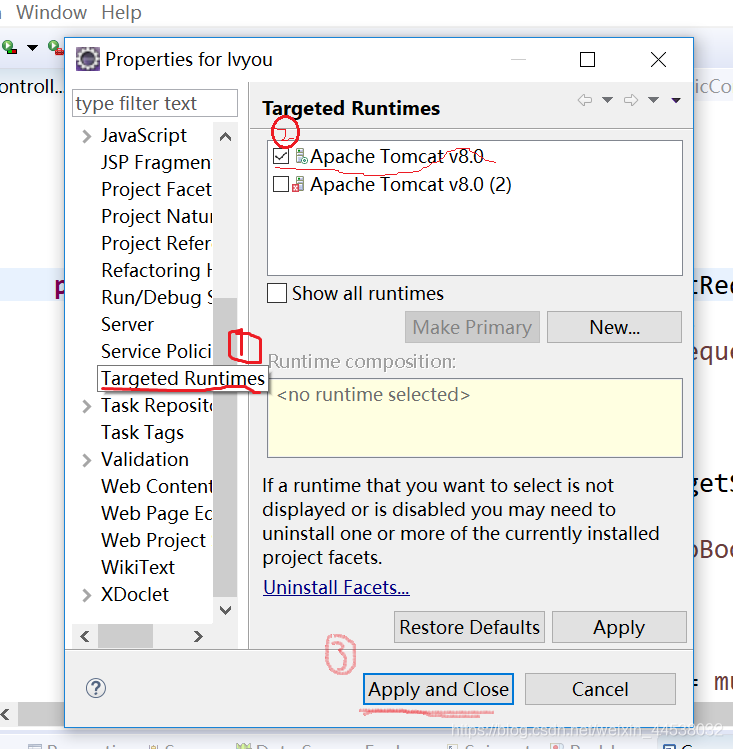Image resolution: width=733 pixels, height=749 pixels.
Task: Click the tree horizontal scroll right arrow
Action: [198, 636]
